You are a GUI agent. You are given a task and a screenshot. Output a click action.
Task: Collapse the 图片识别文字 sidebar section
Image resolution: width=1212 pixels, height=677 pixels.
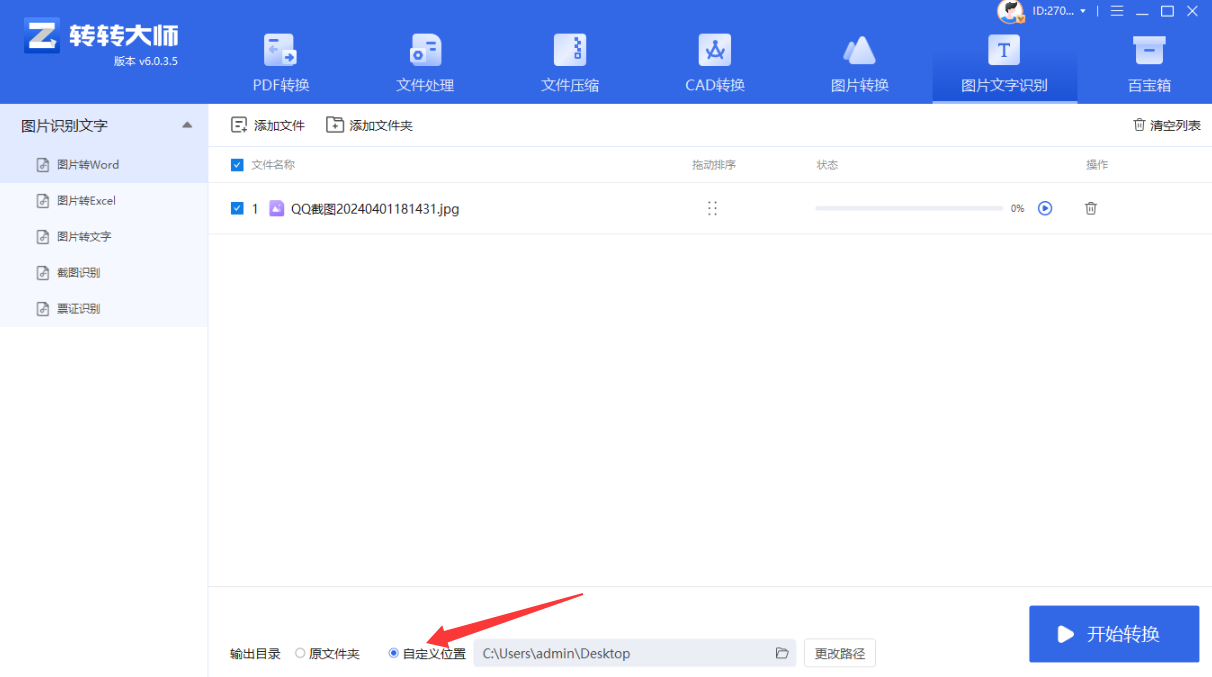pyautogui.click(x=187, y=125)
